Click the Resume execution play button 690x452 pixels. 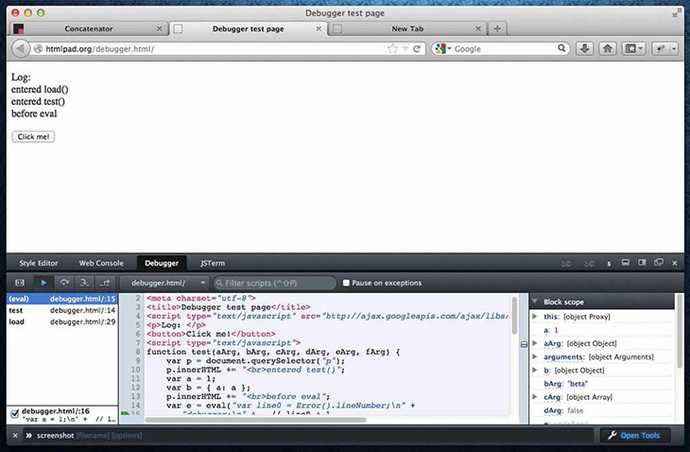click(x=43, y=283)
